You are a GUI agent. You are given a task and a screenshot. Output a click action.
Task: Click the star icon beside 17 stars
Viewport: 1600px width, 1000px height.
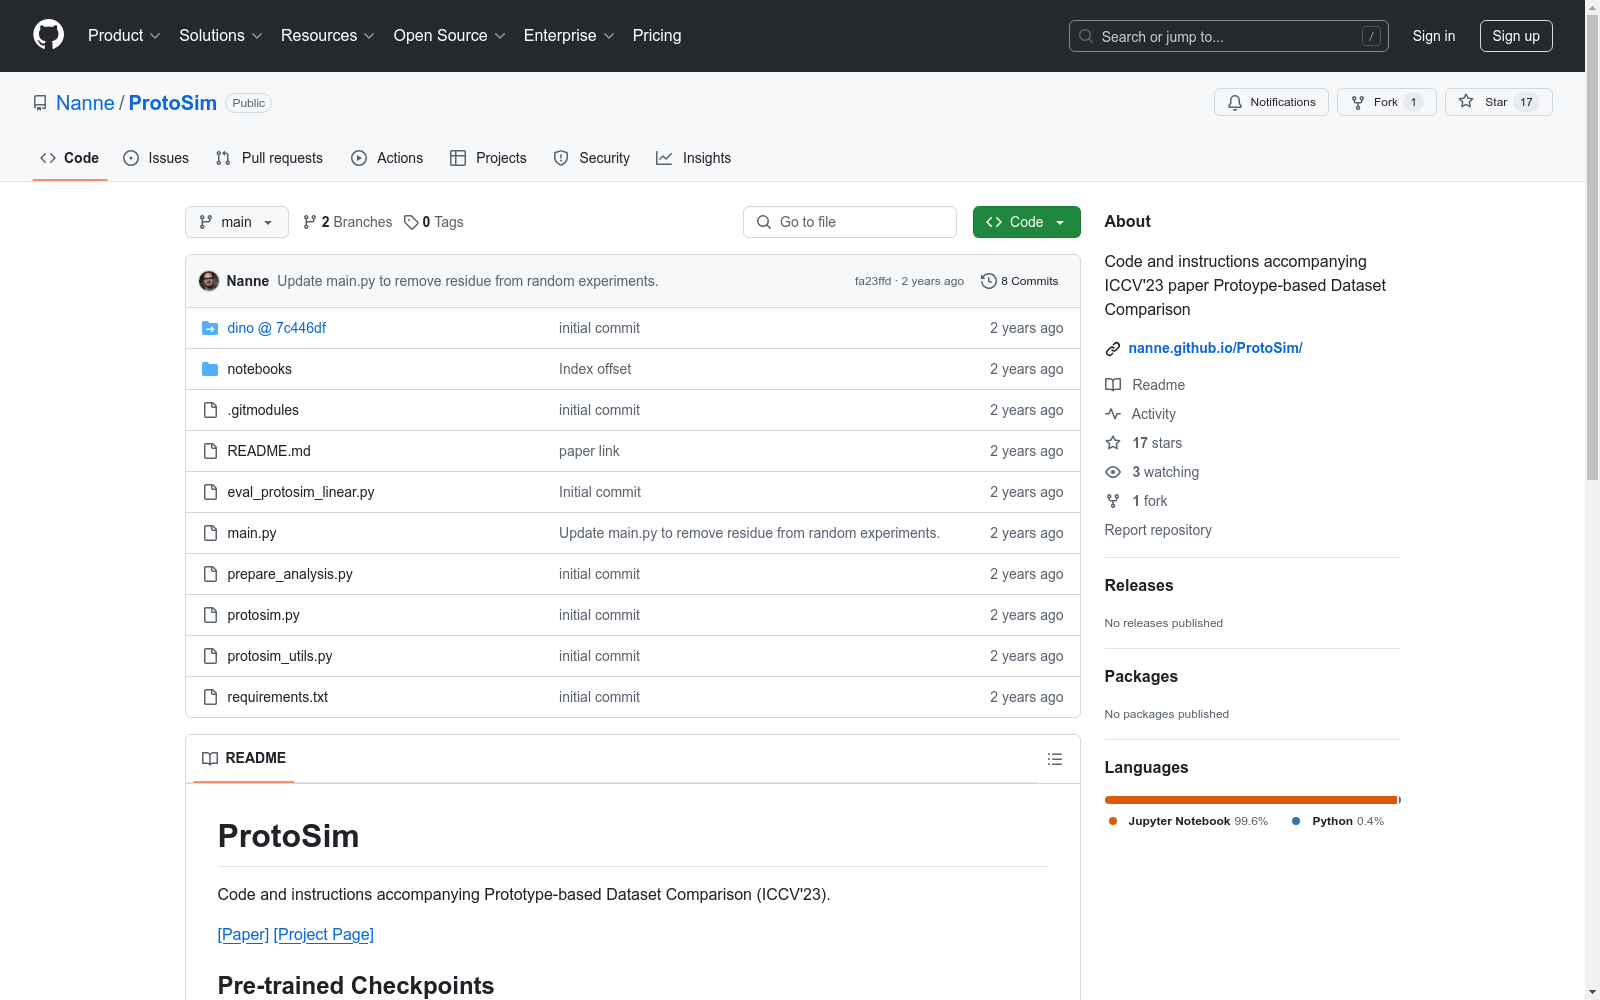click(1113, 443)
